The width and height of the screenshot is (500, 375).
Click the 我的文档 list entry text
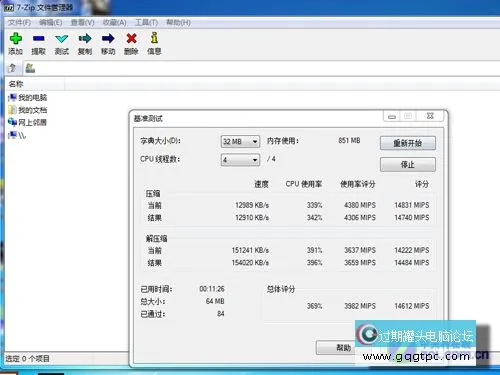coord(33,110)
